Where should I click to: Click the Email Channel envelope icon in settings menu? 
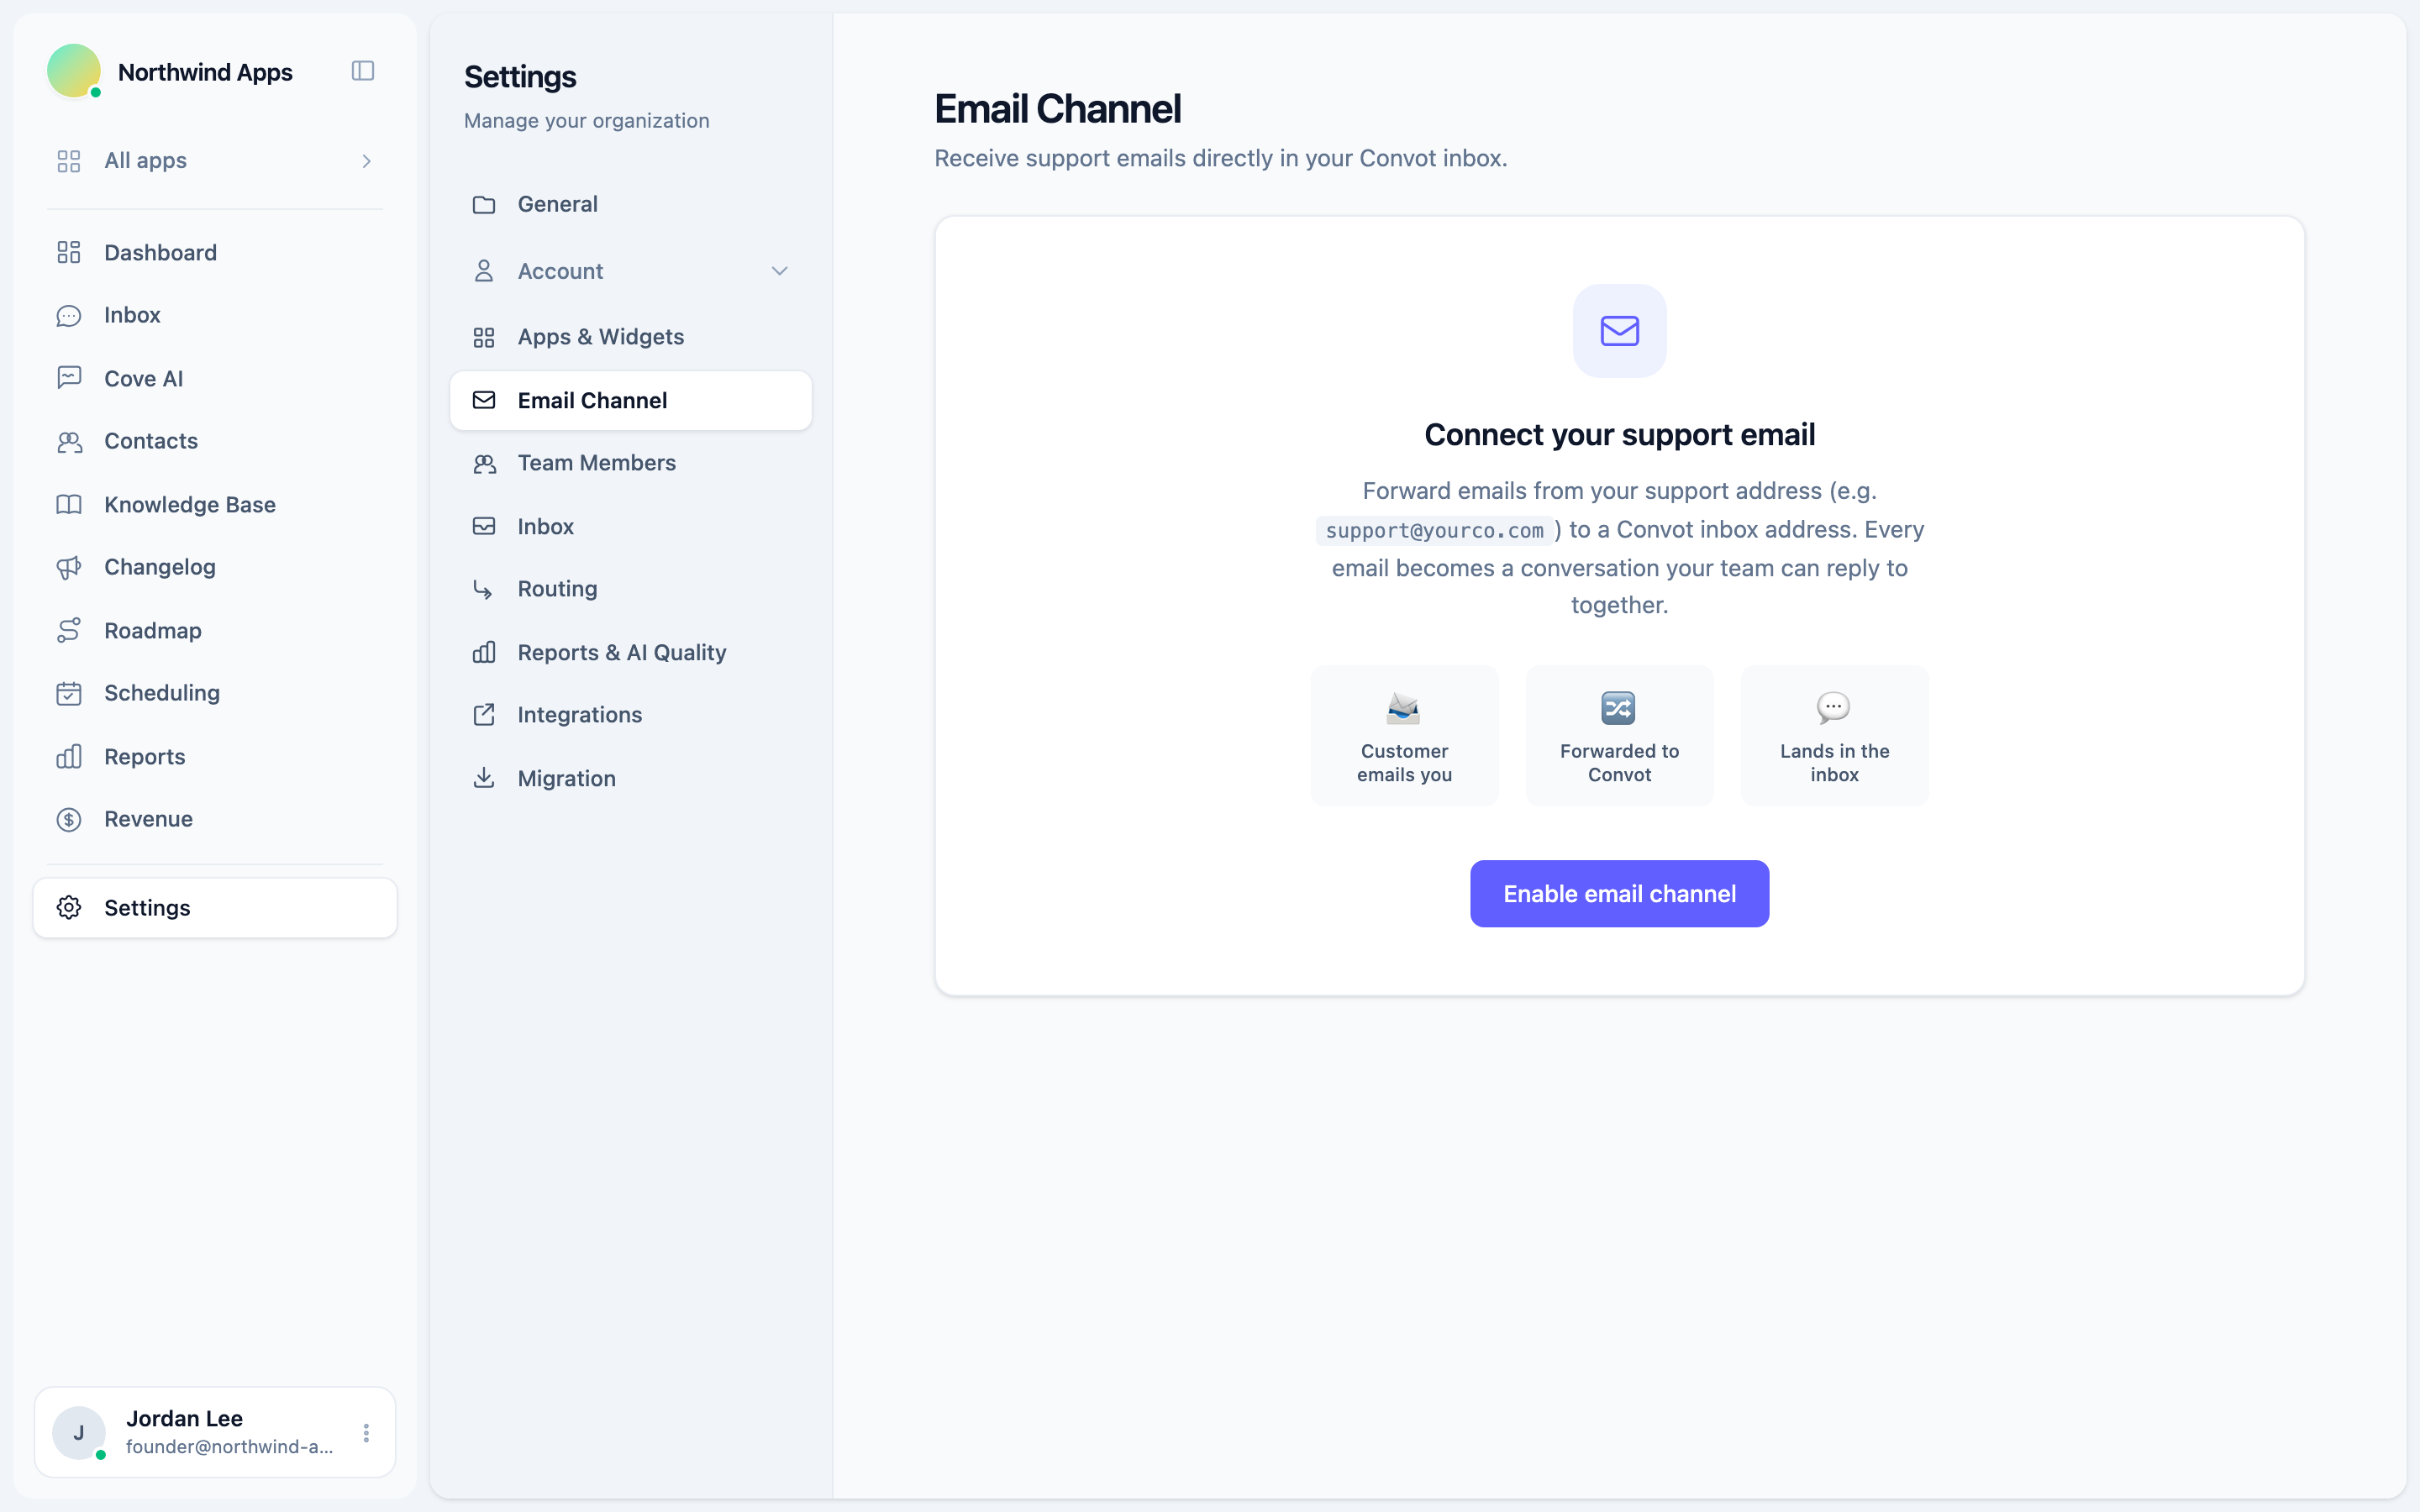point(484,400)
